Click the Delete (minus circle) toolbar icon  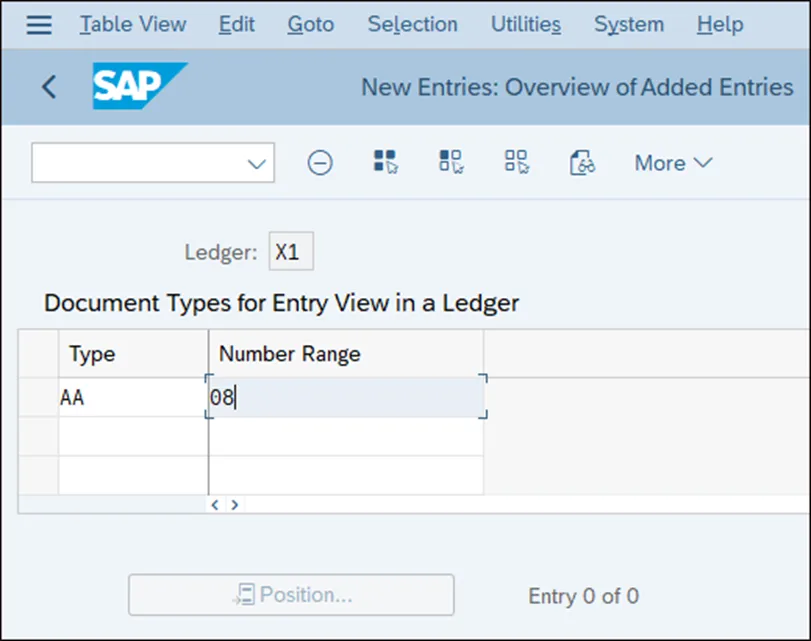click(320, 163)
